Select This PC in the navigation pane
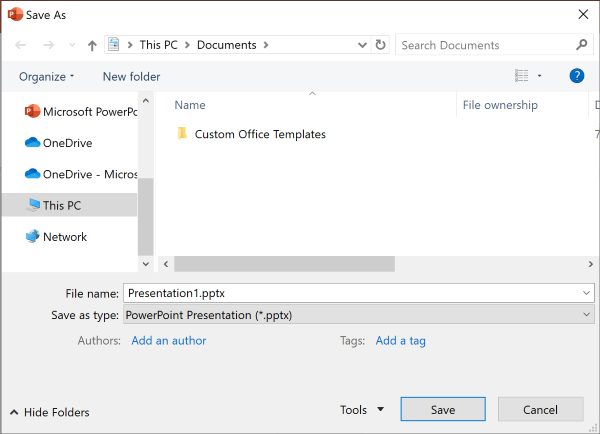Viewport: 600px width, 434px height. 61,205
